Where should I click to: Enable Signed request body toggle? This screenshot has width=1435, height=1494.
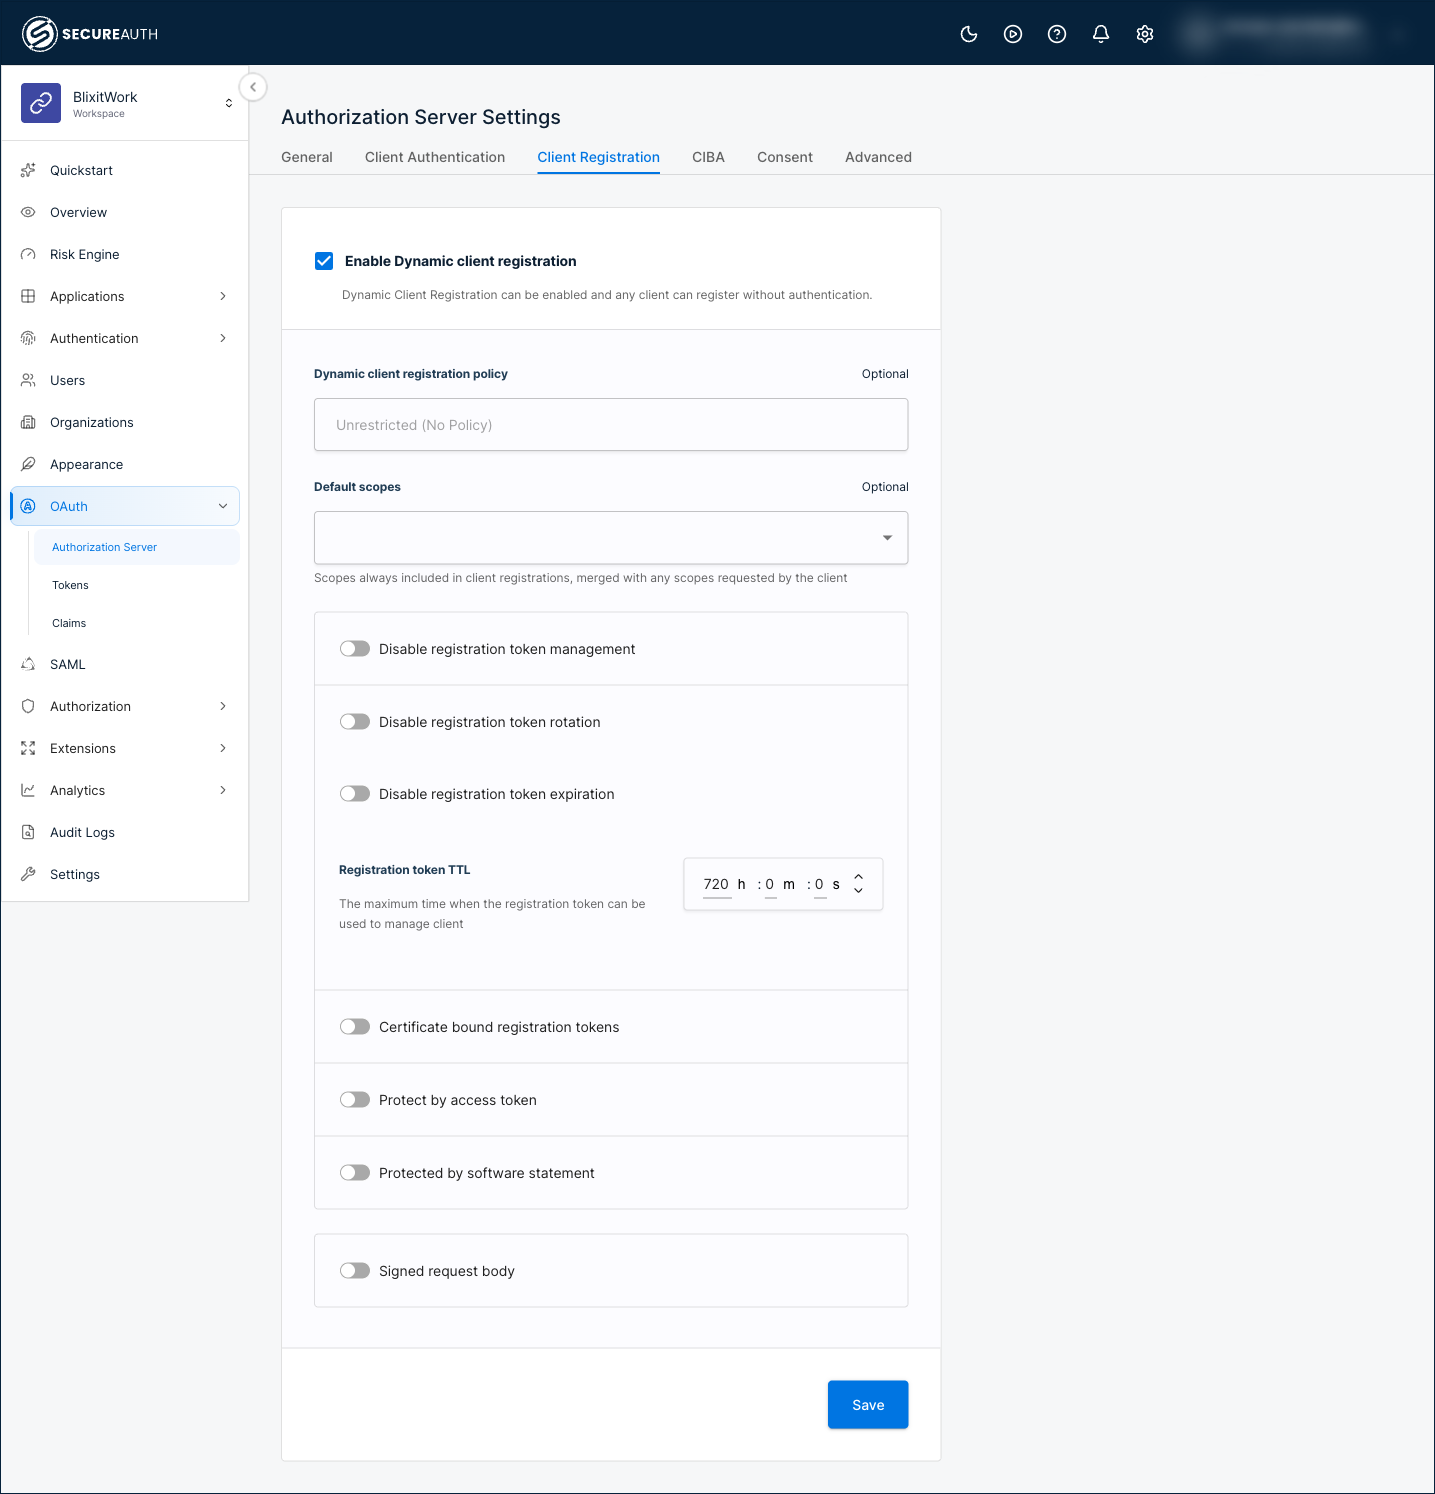coord(355,1271)
